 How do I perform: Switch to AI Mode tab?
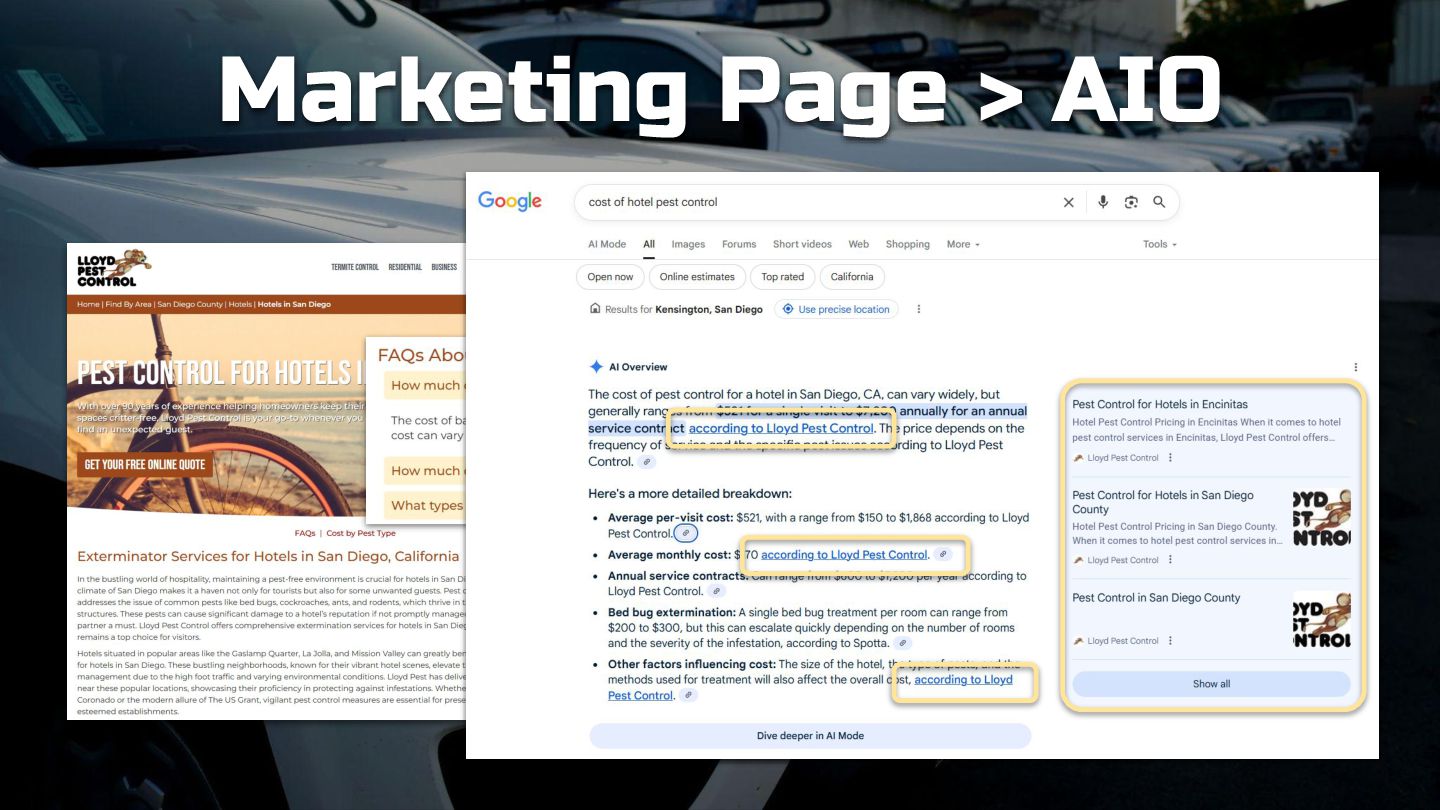click(x=607, y=244)
